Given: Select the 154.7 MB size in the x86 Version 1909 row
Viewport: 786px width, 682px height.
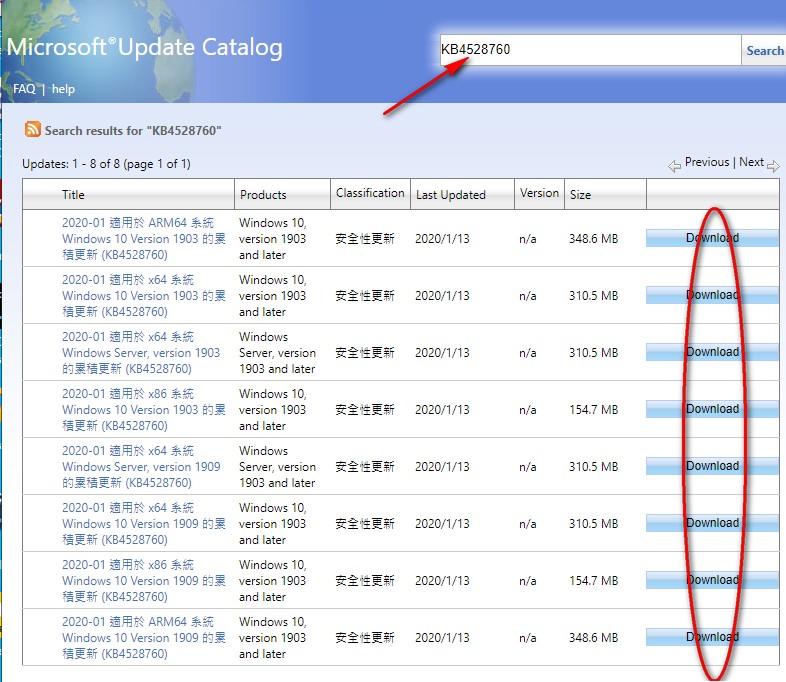Looking at the screenshot, I should [594, 581].
